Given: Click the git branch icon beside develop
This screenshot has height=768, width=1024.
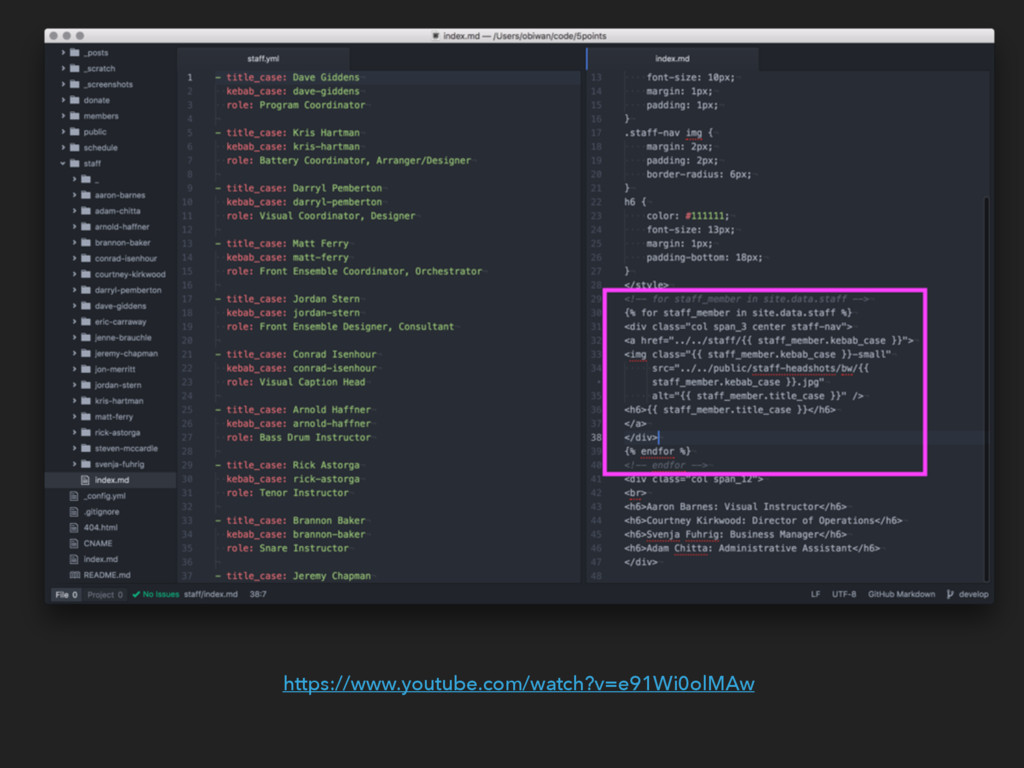Looking at the screenshot, I should [x=950, y=594].
